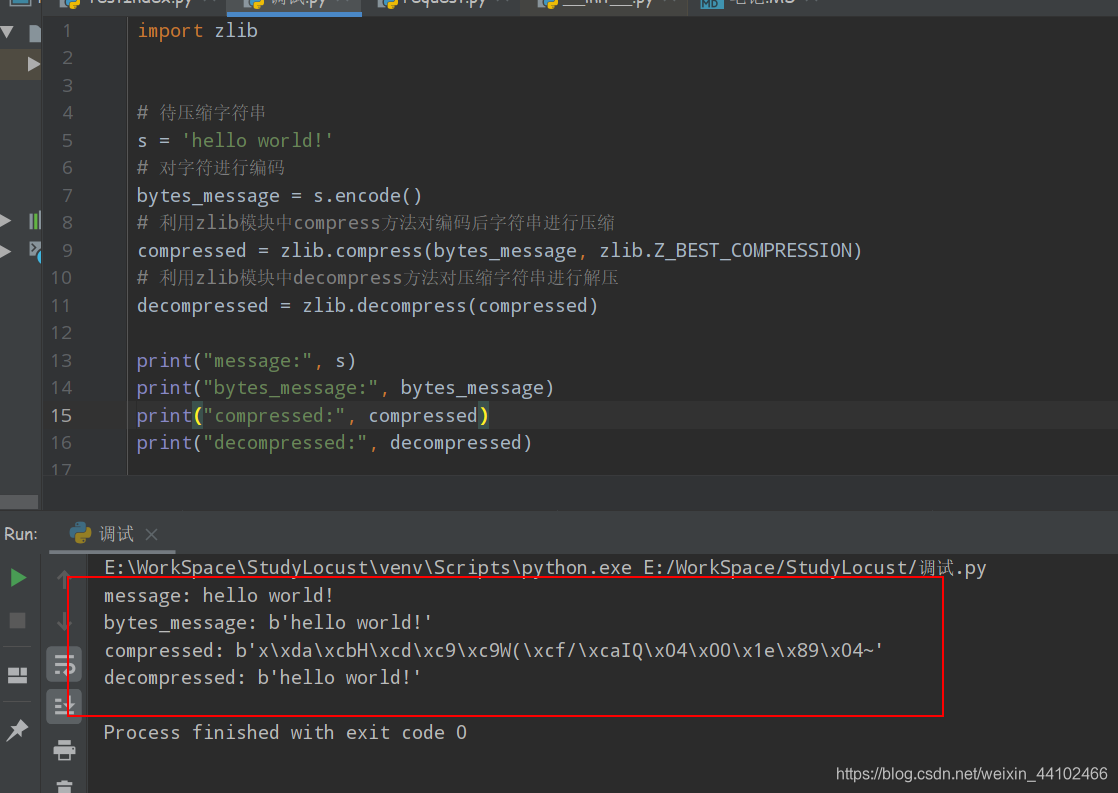Click the string 'hello world!' on line 5
1118x793 pixels.
[257, 140]
